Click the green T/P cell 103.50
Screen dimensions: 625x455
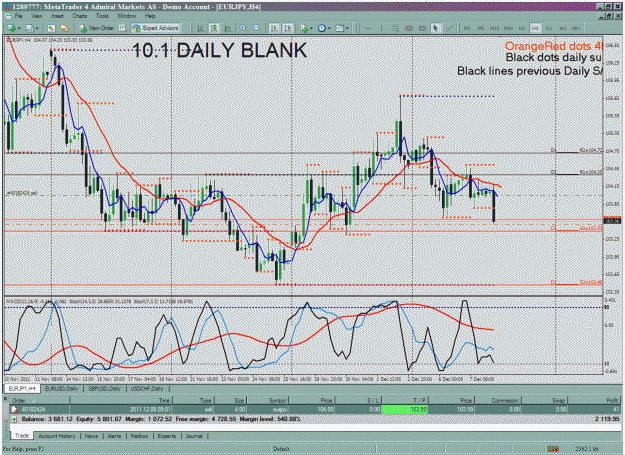coord(405,409)
